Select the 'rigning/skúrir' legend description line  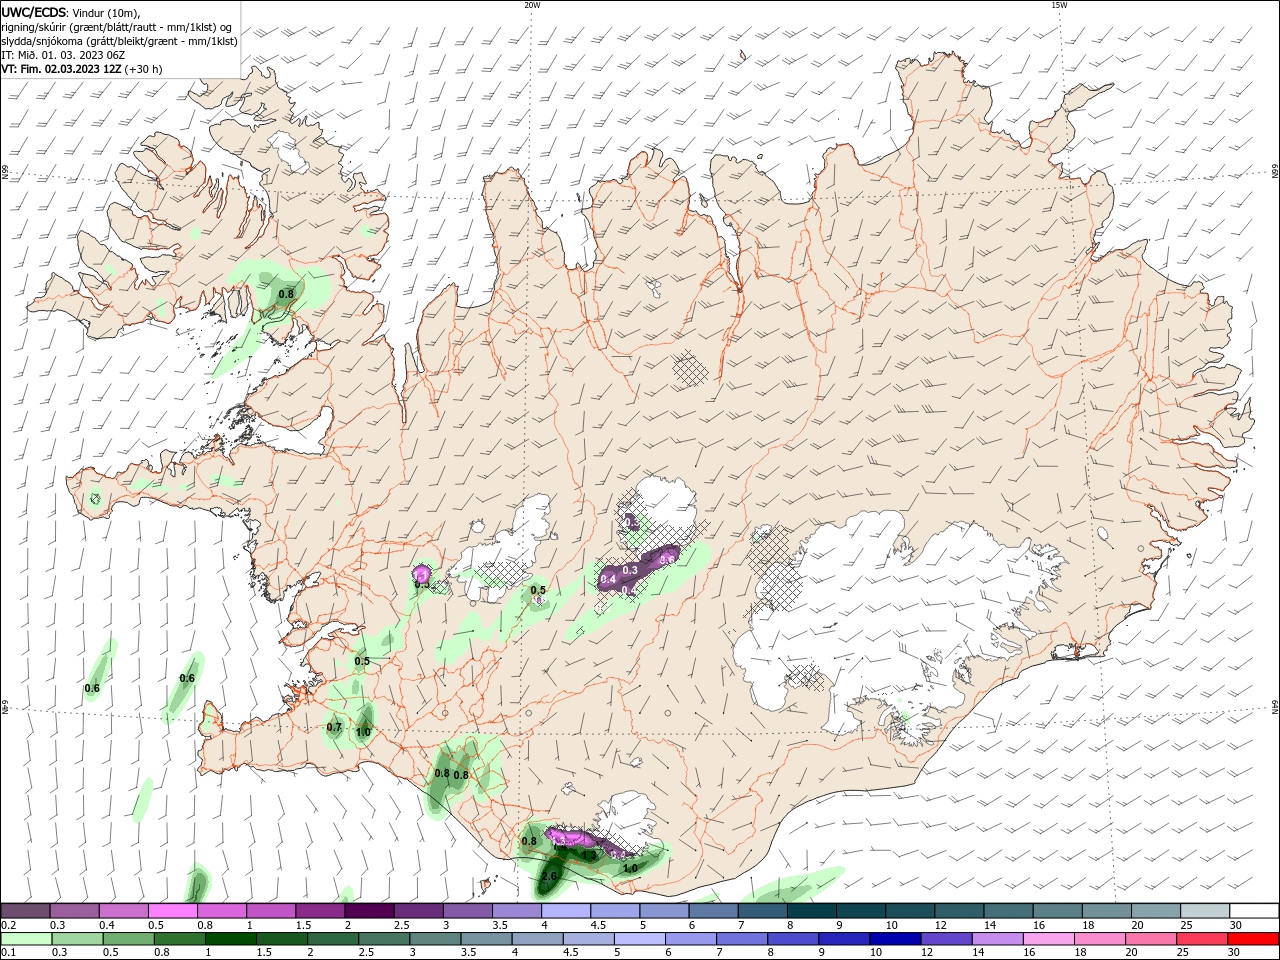click(118, 27)
